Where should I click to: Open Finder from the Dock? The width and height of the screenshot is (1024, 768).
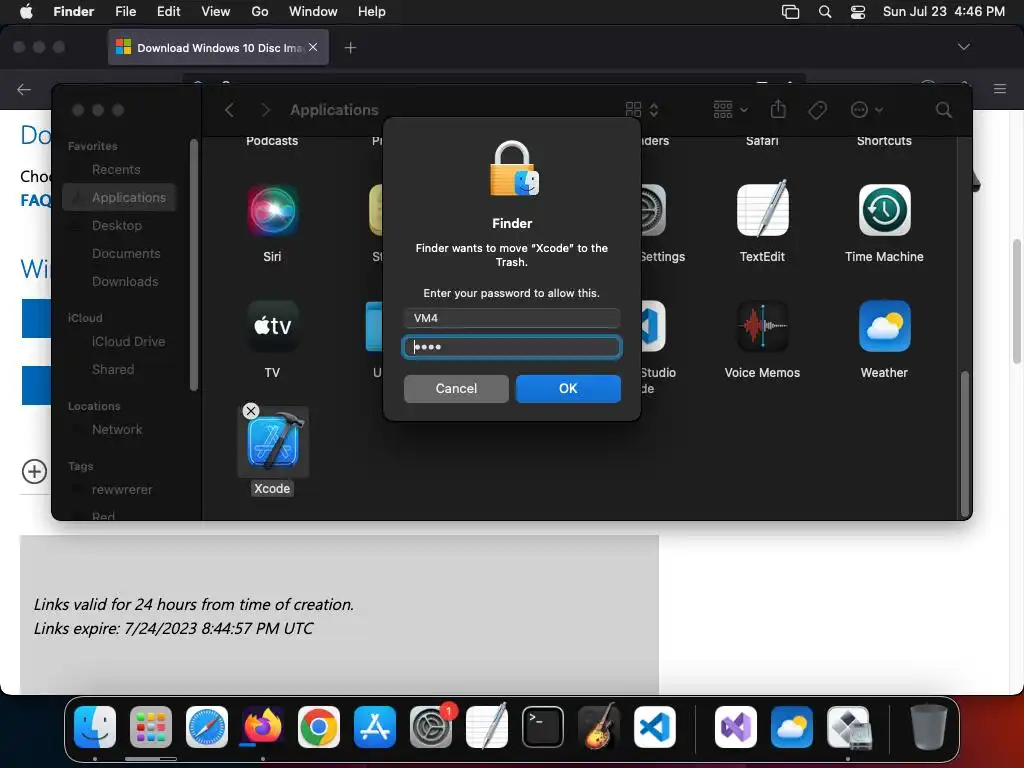point(95,727)
